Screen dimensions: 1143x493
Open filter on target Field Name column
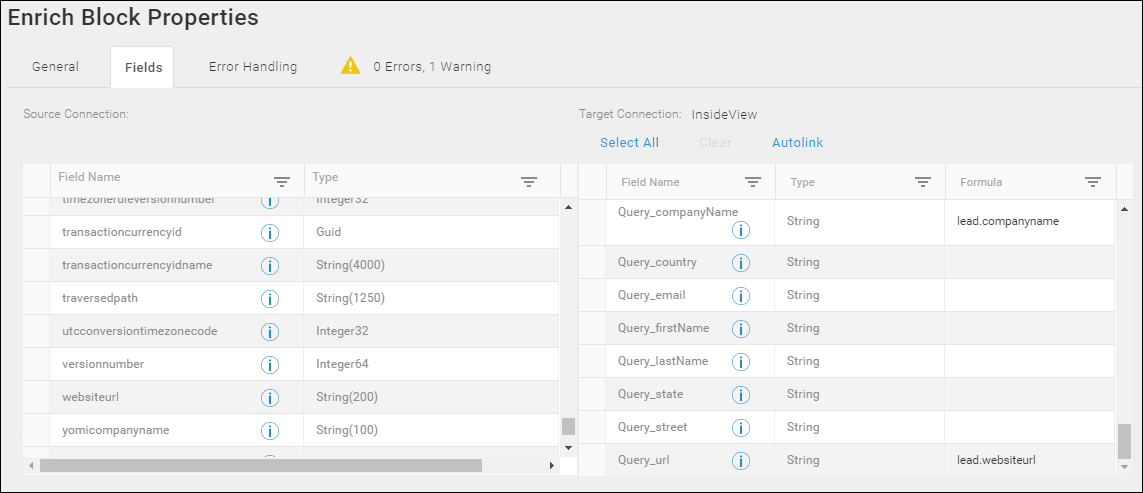753,182
